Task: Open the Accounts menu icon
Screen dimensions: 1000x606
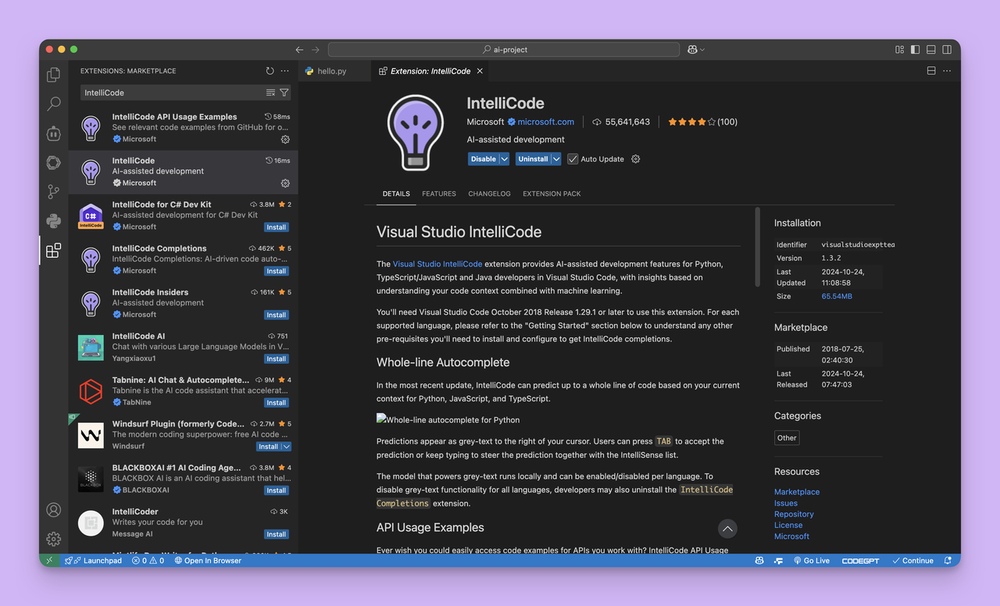Action: point(54,510)
